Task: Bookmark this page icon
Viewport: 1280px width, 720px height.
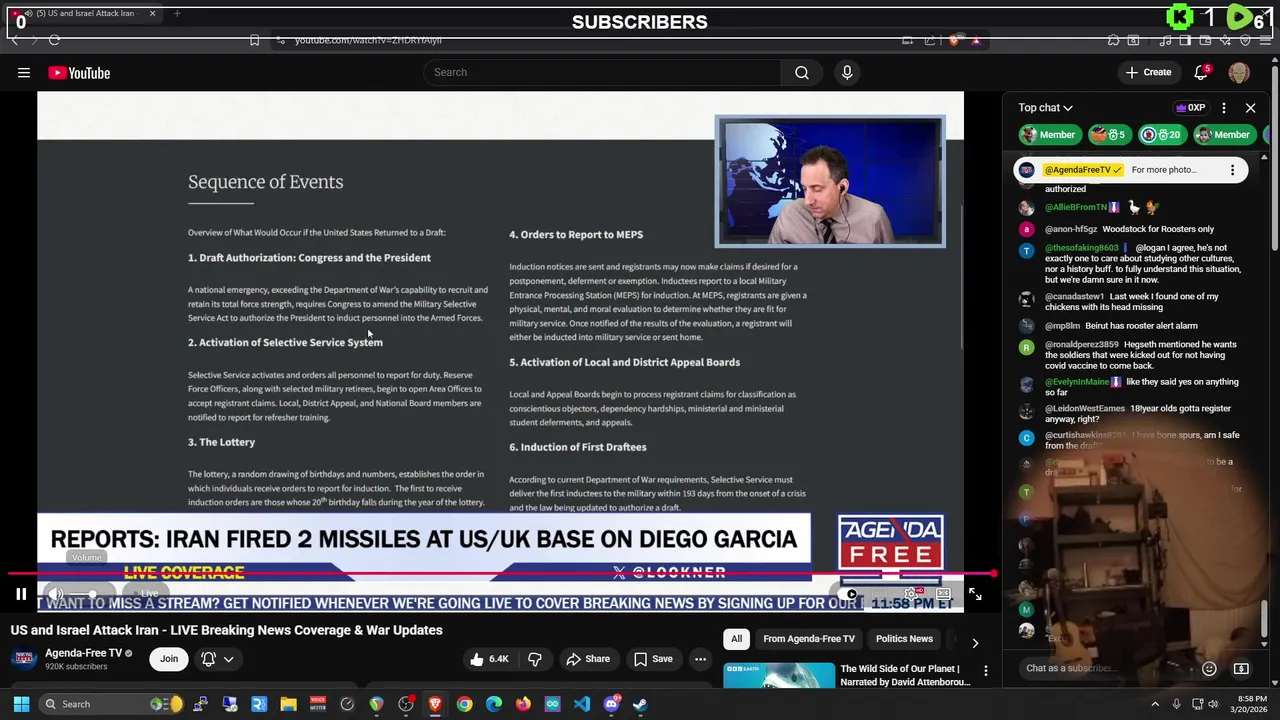Action: pyautogui.click(x=254, y=40)
